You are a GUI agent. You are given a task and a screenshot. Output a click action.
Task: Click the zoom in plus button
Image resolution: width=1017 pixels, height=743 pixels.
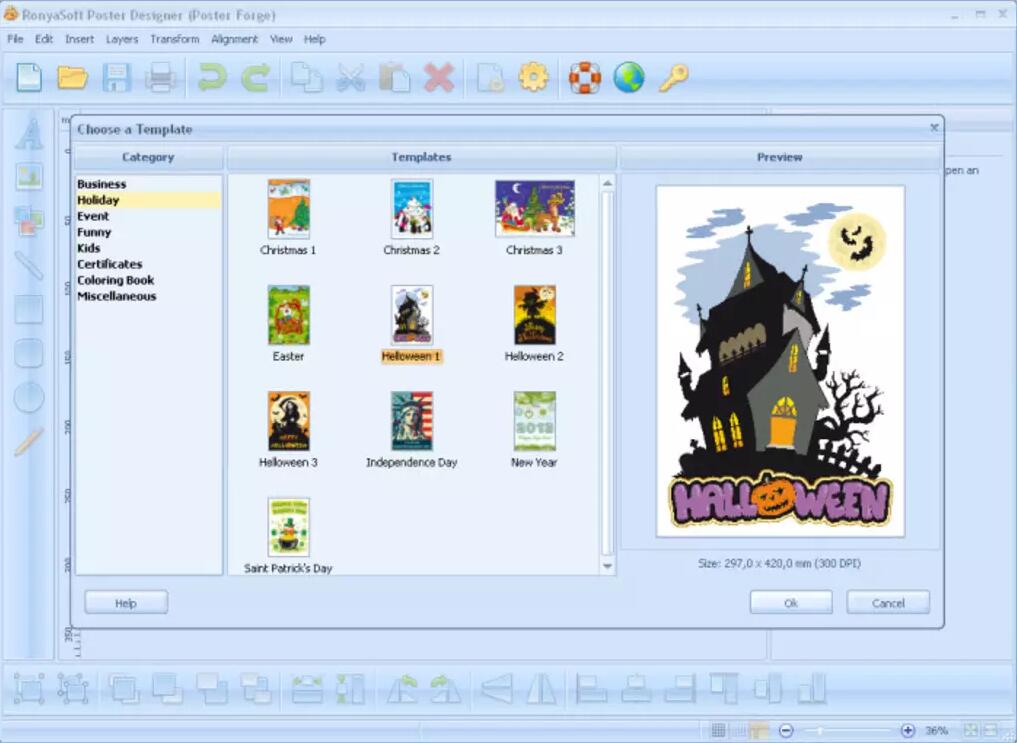pos(908,731)
